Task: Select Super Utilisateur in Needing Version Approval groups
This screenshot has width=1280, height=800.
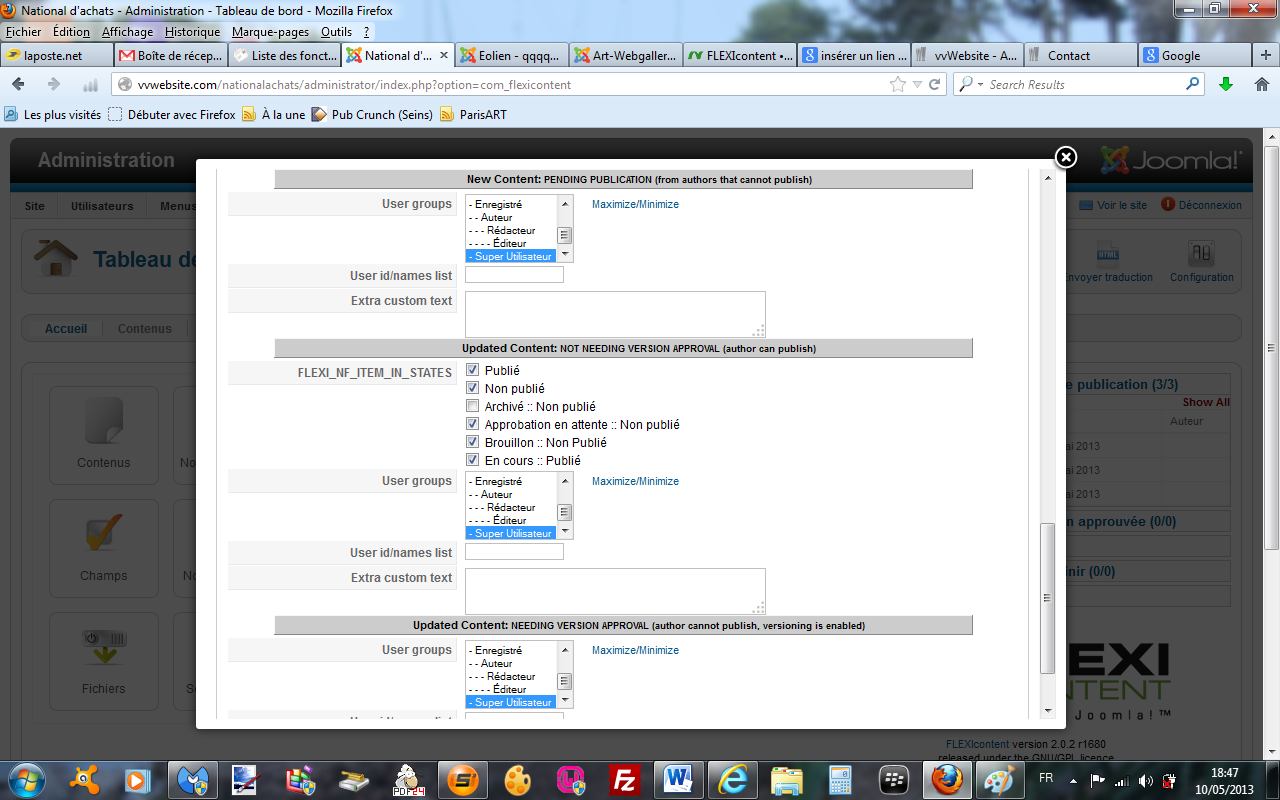Action: 511,702
